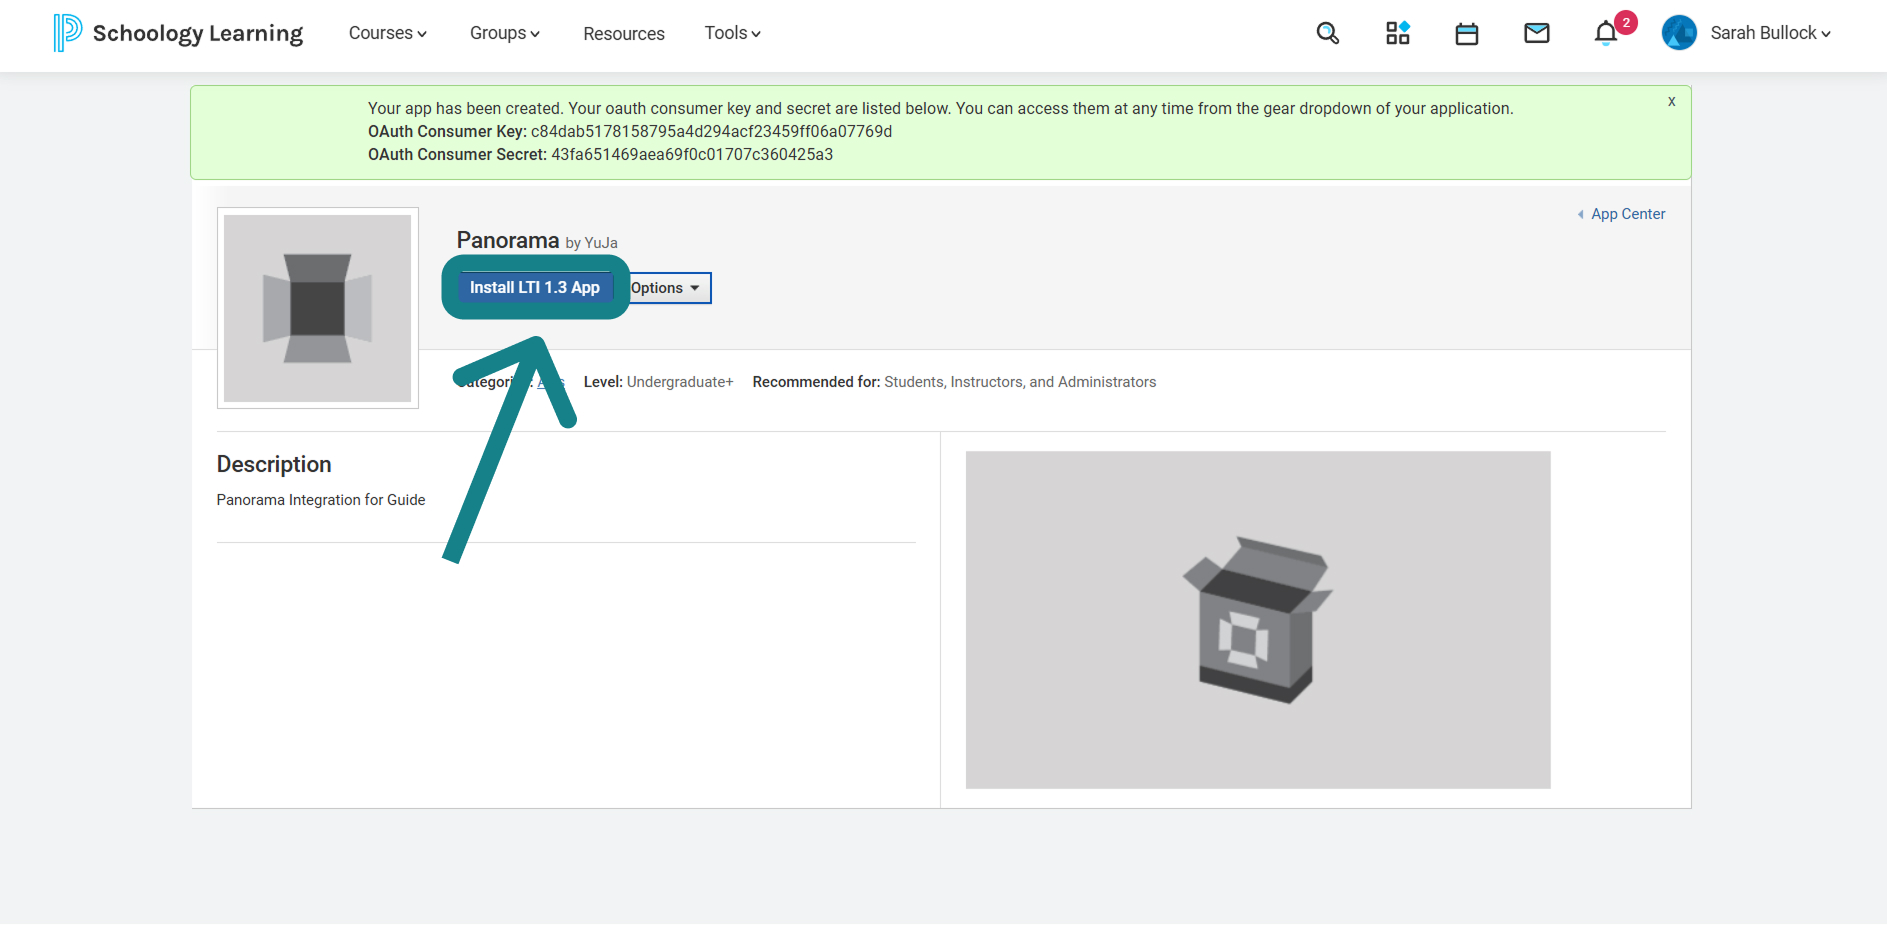Dismiss the green OAuth notification banner
The height and width of the screenshot is (926, 1887).
(1671, 101)
